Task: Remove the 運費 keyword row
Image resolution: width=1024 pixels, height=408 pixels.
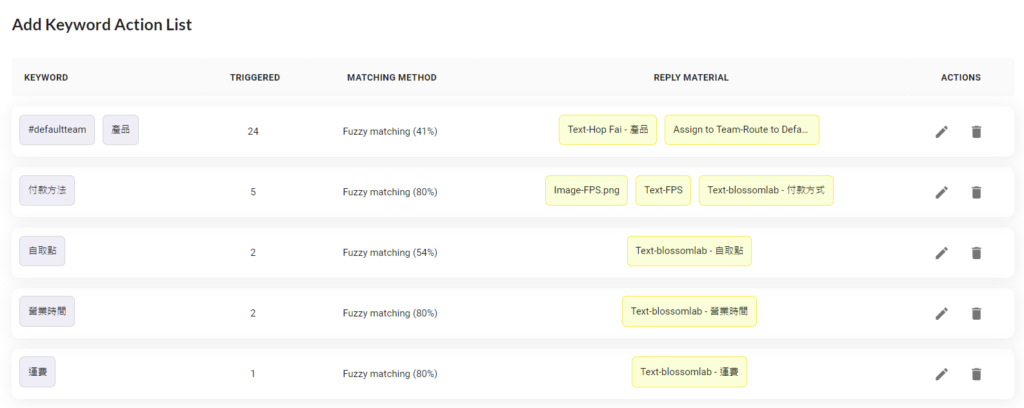Action: [x=976, y=374]
